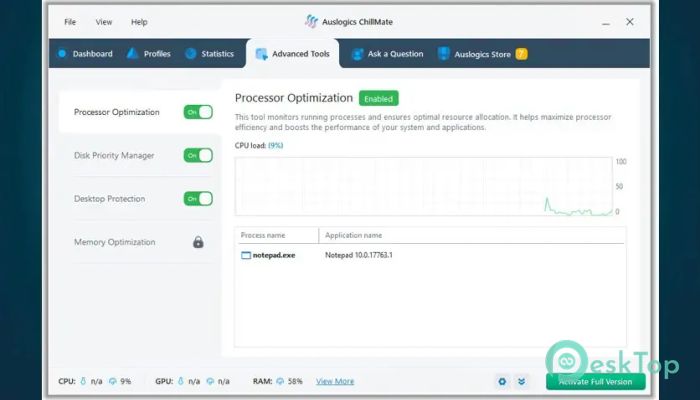Close the ChillMate window
The image size is (700, 400).
click(x=630, y=21)
